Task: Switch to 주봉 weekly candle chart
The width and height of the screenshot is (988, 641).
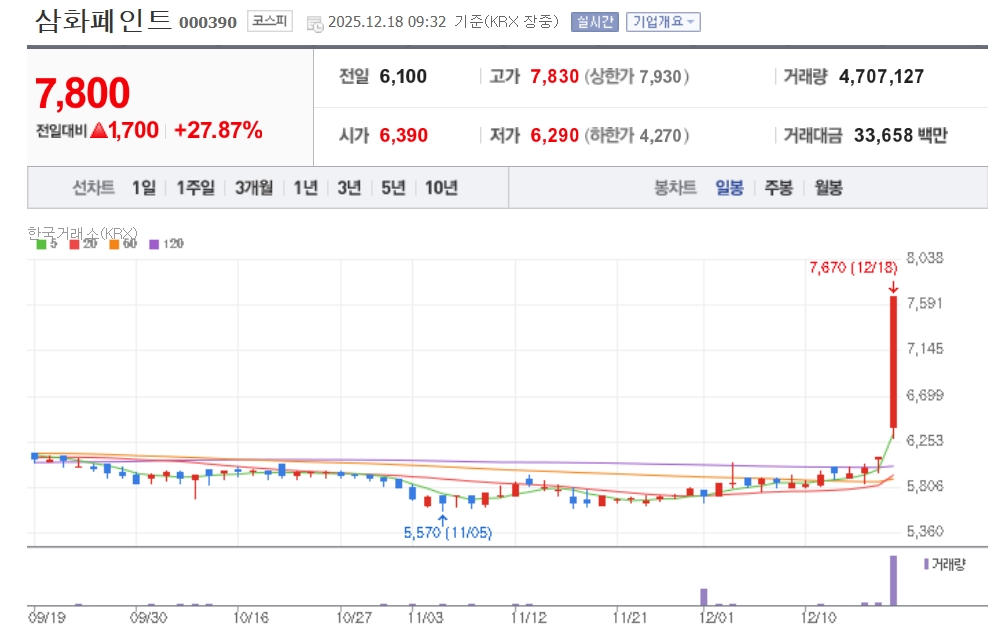Action: [x=778, y=187]
